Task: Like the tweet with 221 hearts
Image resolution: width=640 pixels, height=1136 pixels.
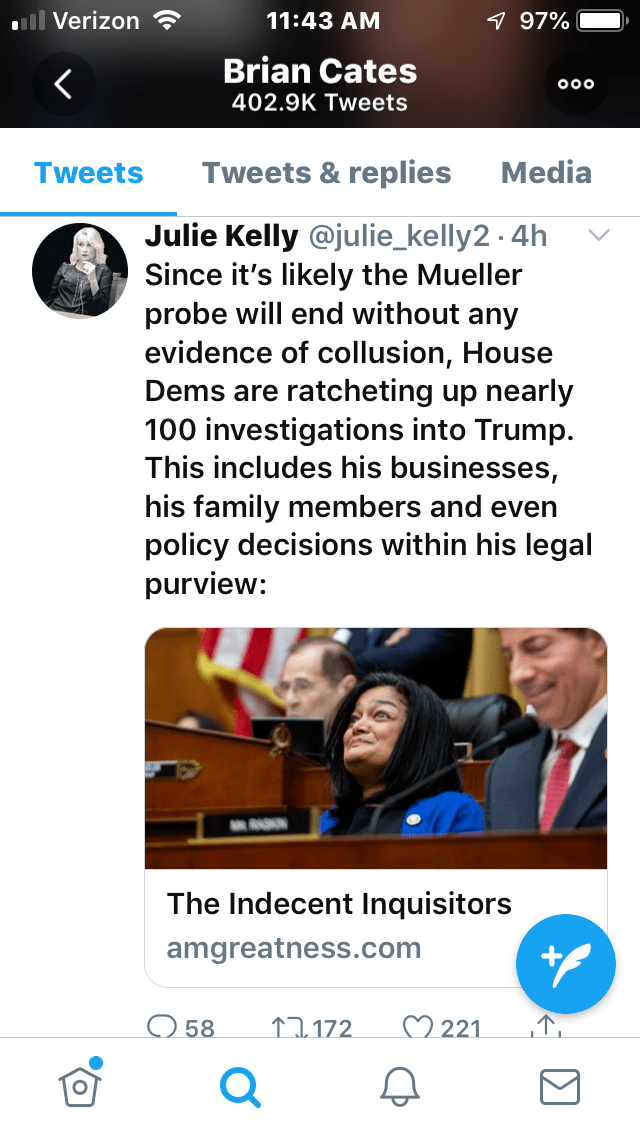Action: (416, 1025)
